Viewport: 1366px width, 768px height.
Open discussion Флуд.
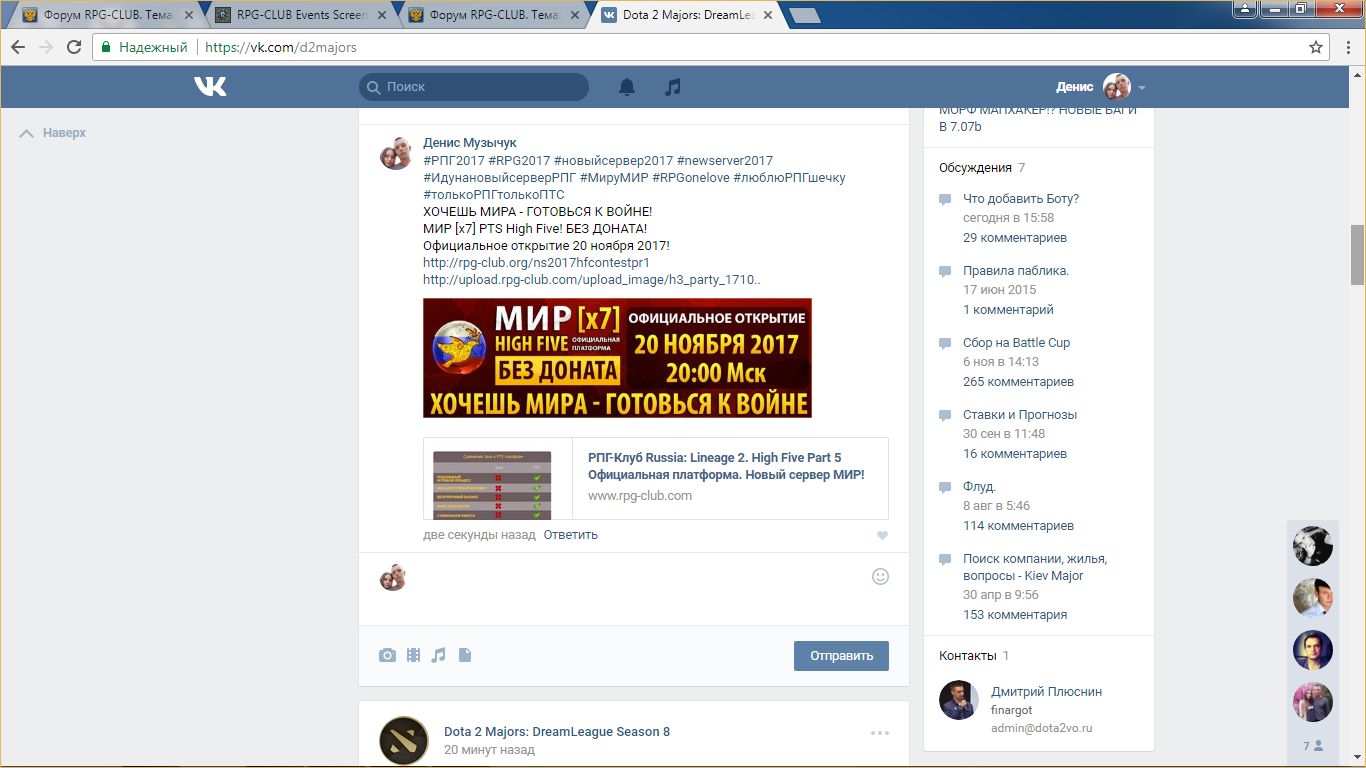pos(979,487)
